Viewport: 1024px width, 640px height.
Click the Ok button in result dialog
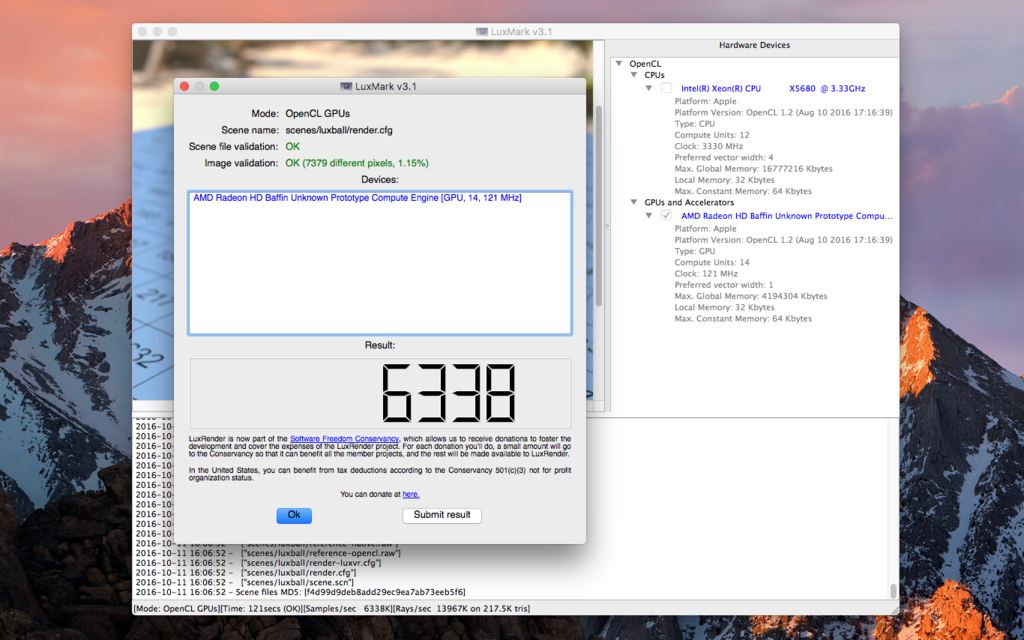294,515
